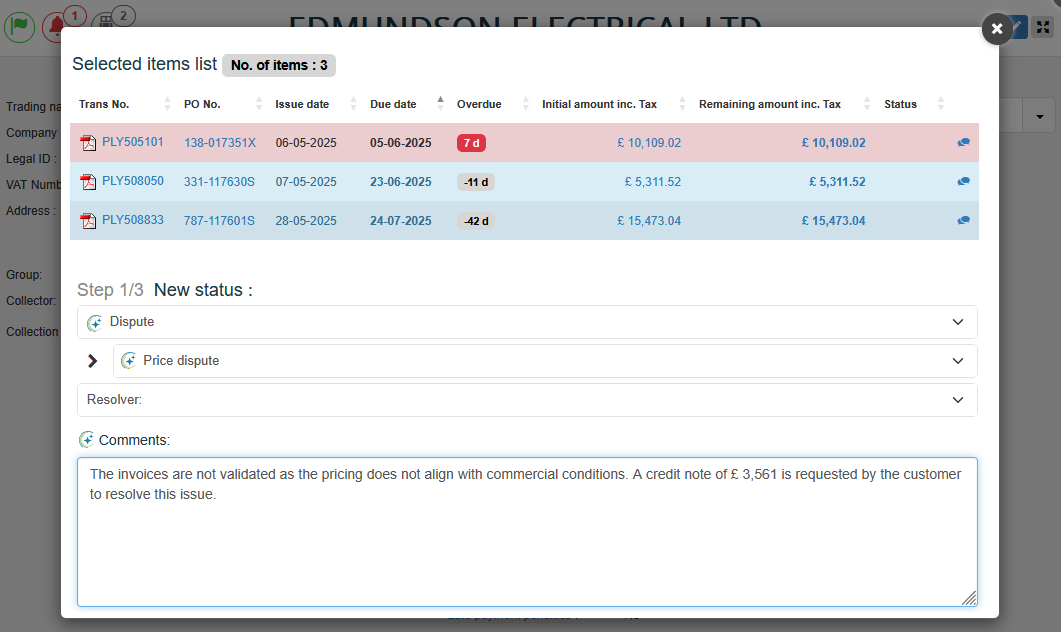Sort by Remaining amount inc. Tax

(x=769, y=104)
